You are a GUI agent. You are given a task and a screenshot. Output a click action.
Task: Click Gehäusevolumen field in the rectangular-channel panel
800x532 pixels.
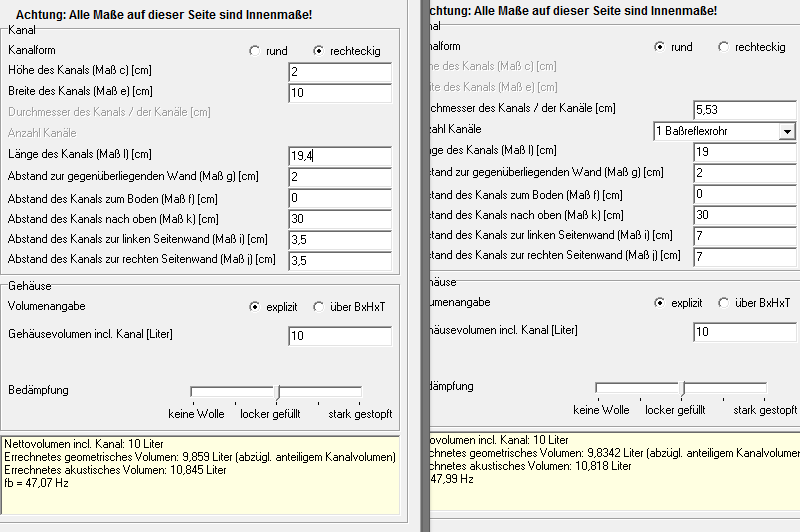tap(339, 336)
